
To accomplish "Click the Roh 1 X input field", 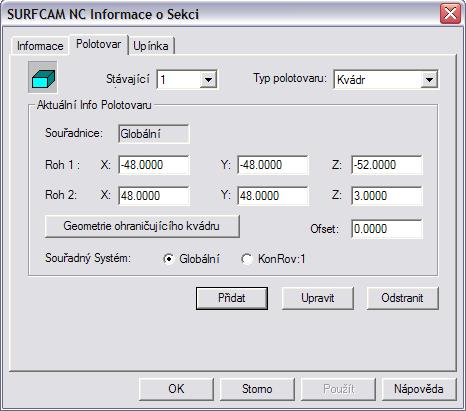I will click(154, 165).
